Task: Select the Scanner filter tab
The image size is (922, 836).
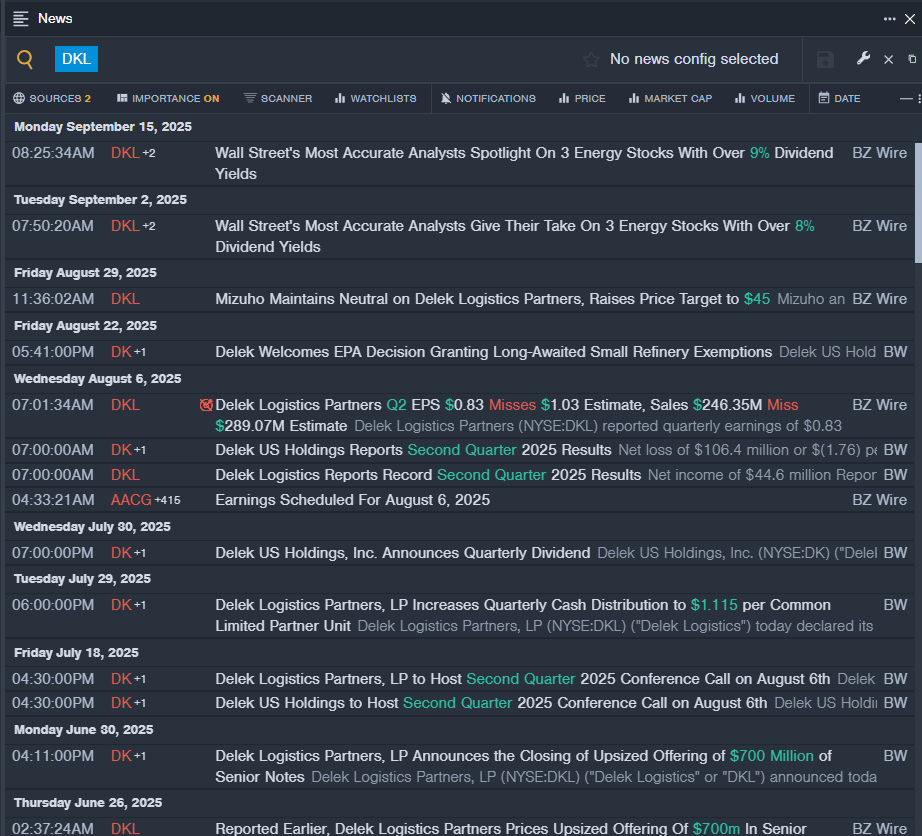Action: 278,98
